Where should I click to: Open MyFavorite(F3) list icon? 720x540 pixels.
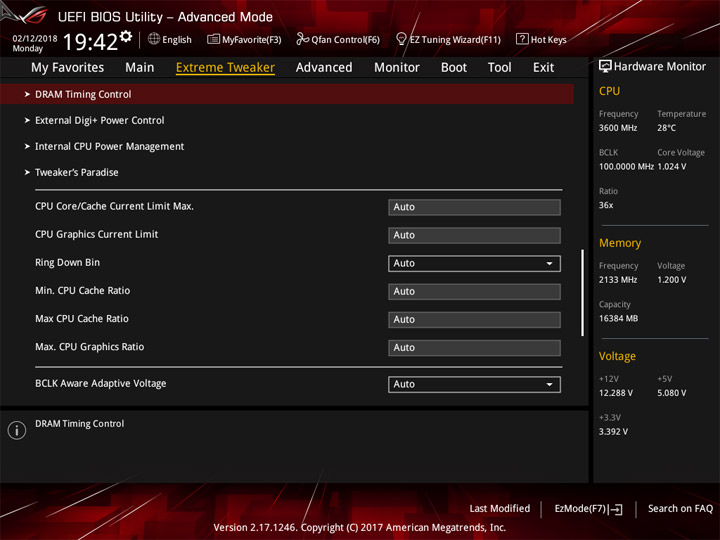pyautogui.click(x=213, y=39)
